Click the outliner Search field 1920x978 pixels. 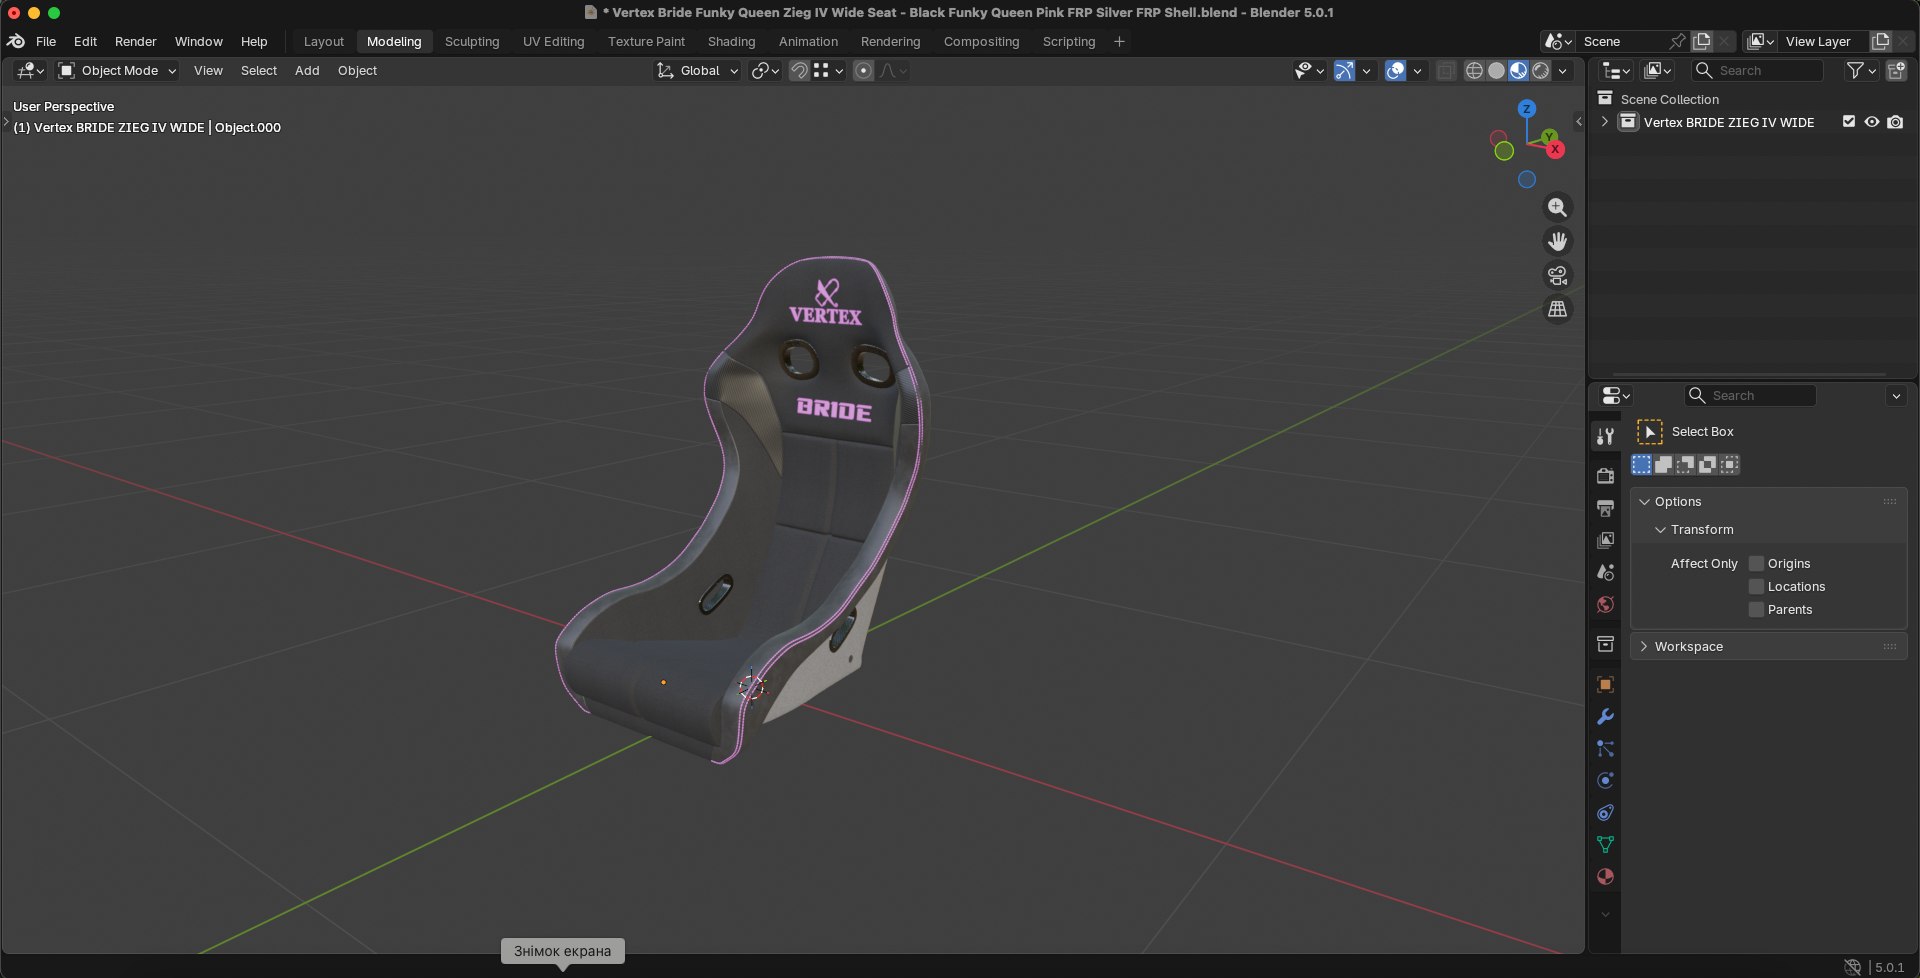click(1757, 70)
